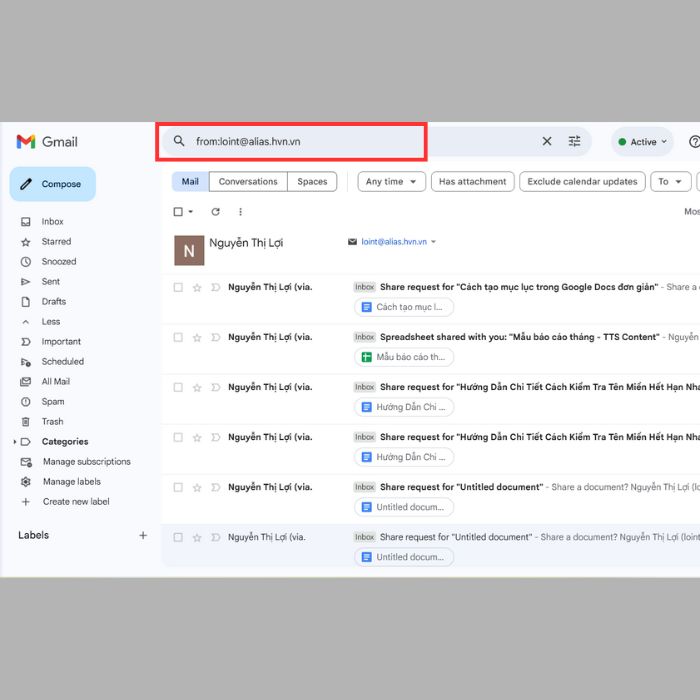
Task: Open the Drafts folder
Action: [54, 302]
